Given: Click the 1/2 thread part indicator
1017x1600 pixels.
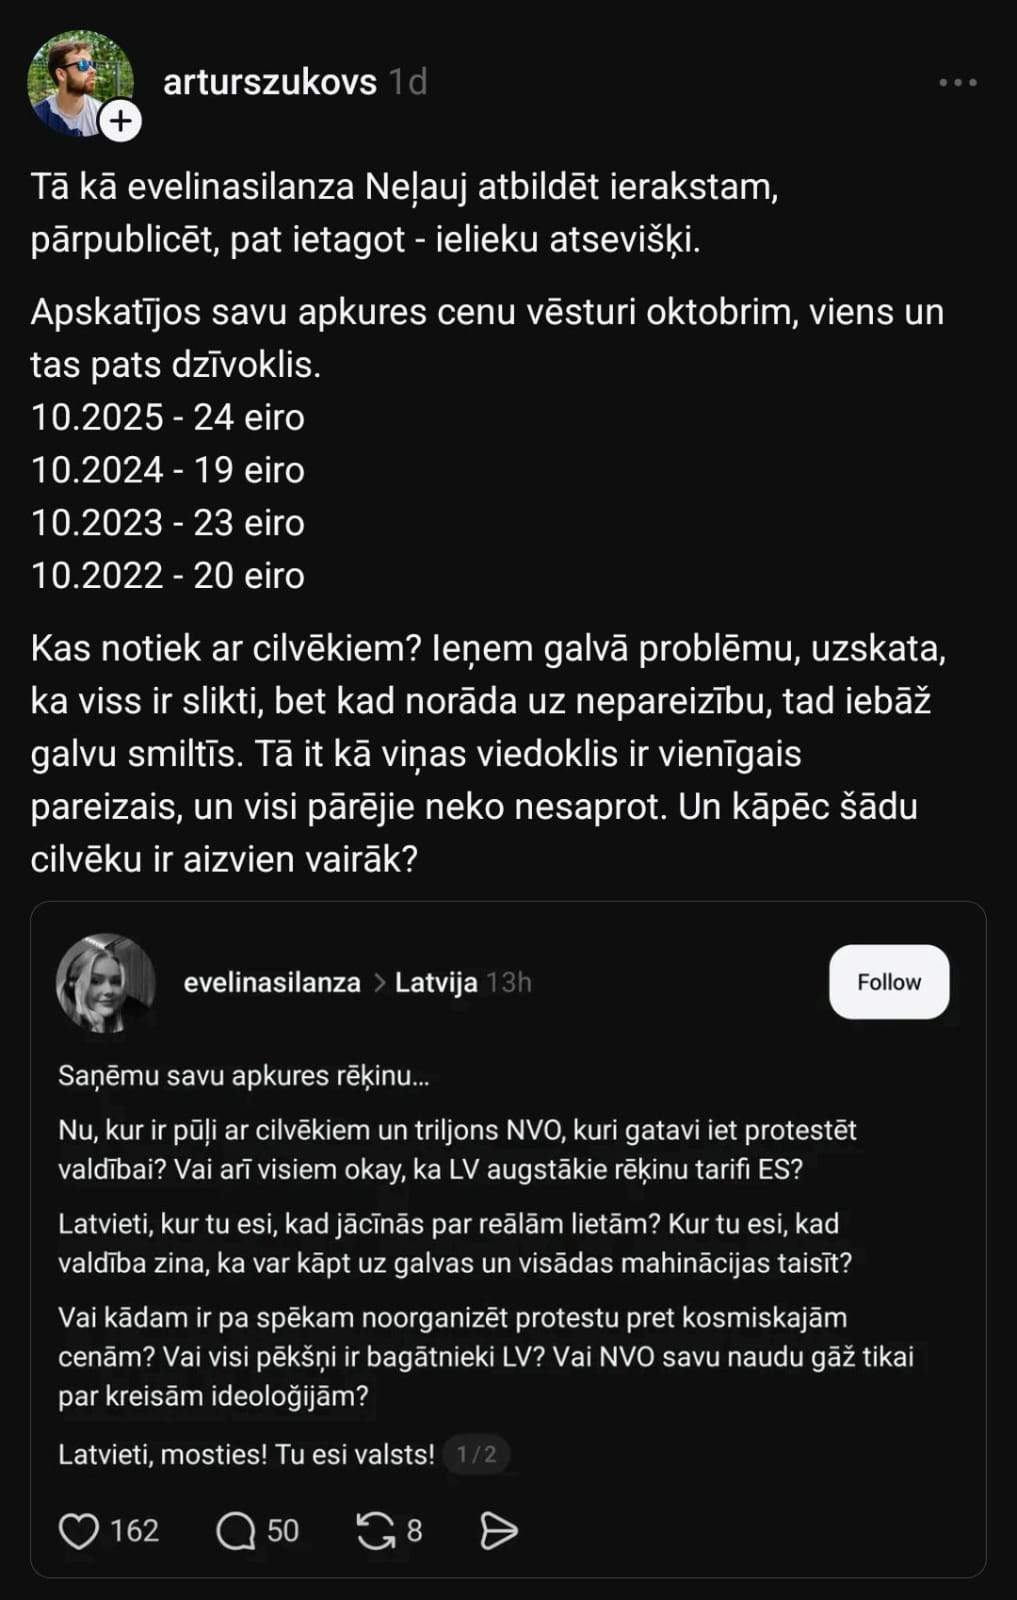Looking at the screenshot, I should [x=476, y=1454].
